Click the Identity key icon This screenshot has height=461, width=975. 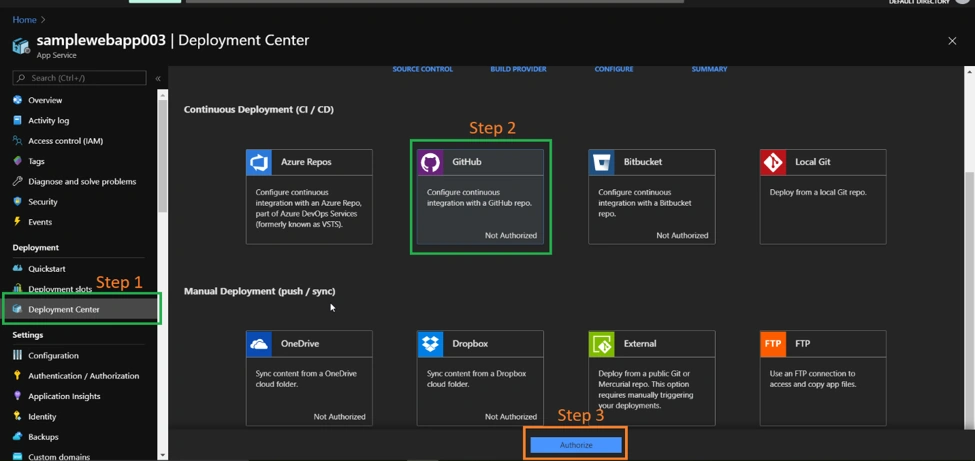17,417
